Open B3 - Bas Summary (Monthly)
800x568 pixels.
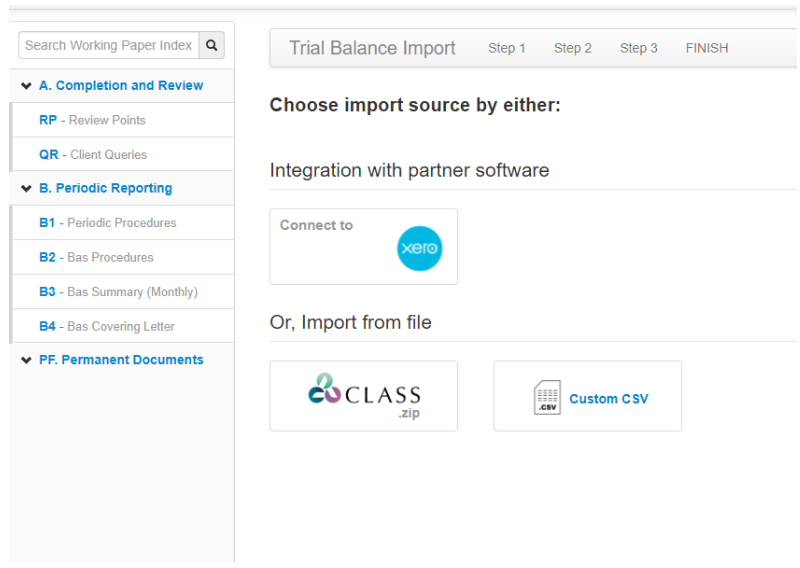click(x=118, y=292)
